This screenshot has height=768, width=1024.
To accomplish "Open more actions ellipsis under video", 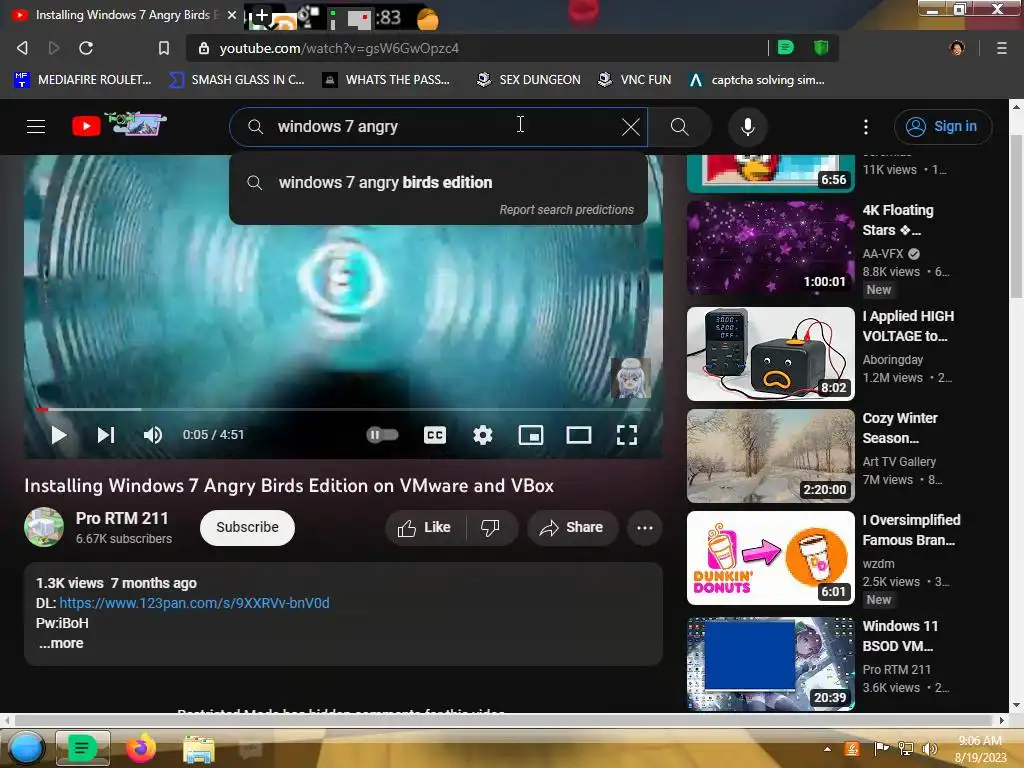I will point(645,528).
